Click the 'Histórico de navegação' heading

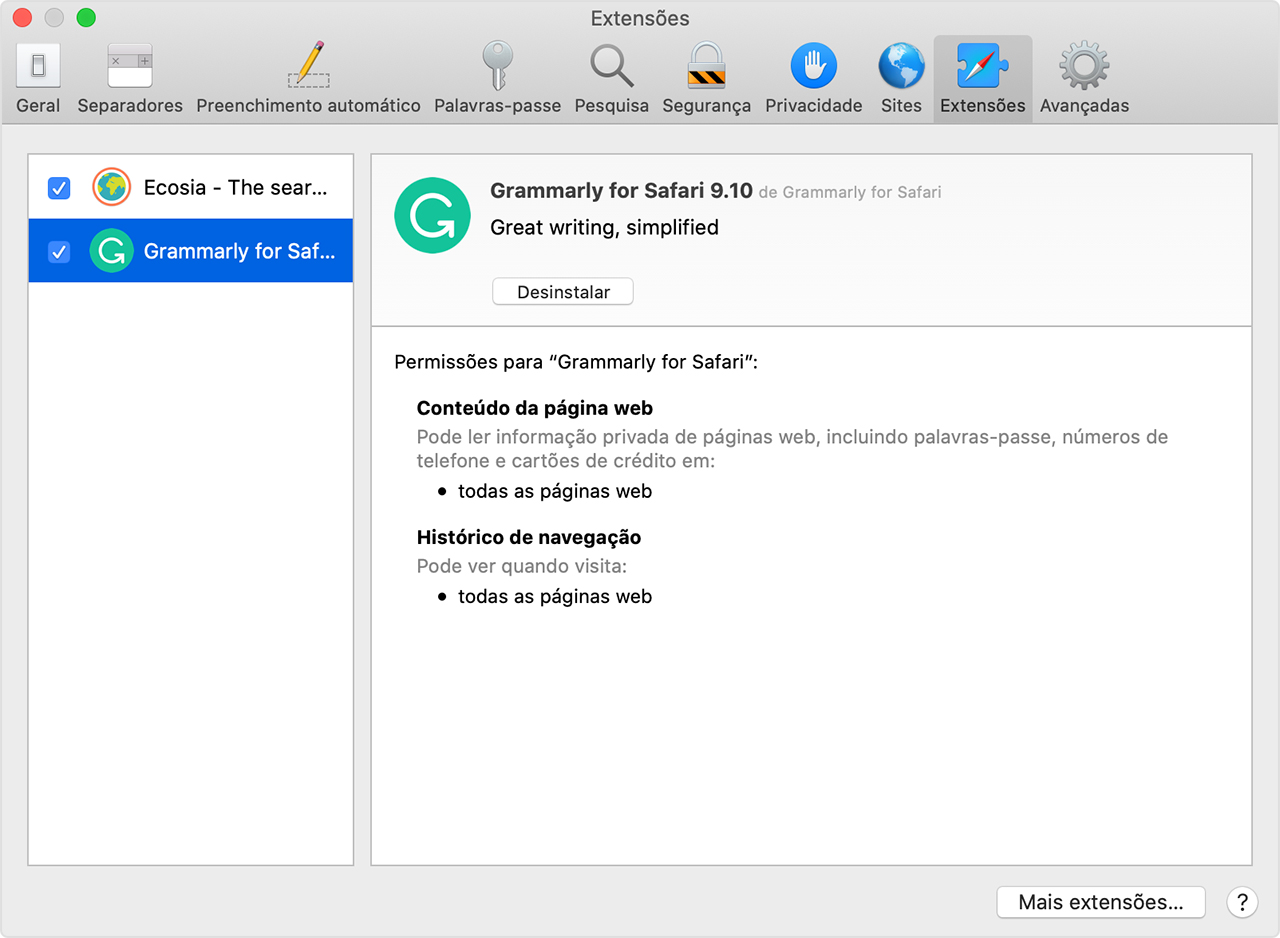529,537
